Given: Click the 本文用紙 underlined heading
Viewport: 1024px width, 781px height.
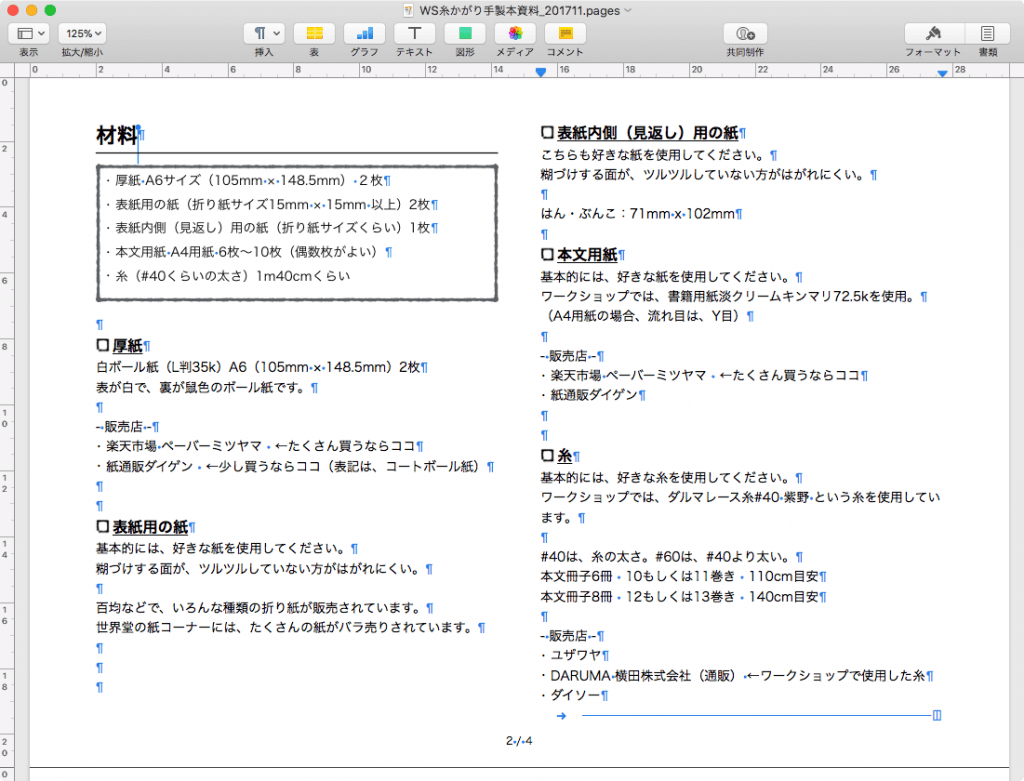Looking at the screenshot, I should 587,255.
